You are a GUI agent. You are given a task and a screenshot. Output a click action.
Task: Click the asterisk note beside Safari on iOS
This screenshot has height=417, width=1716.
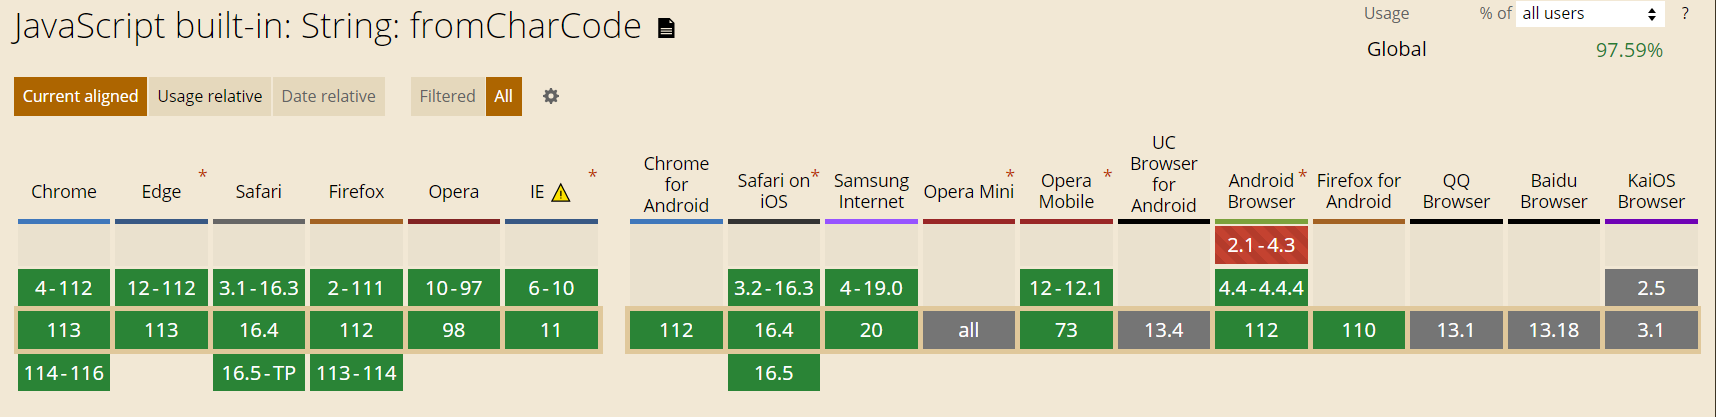click(815, 175)
